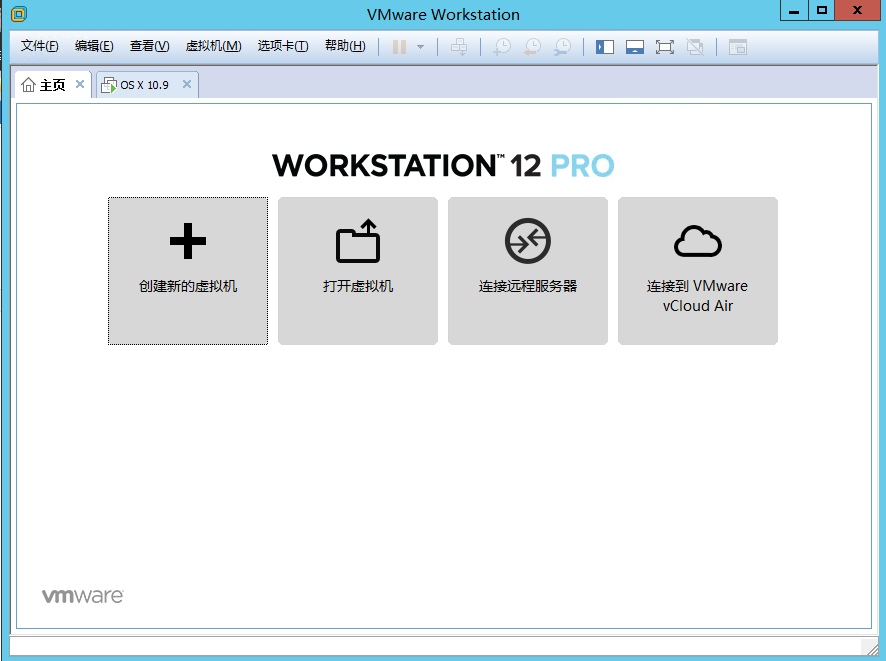
Task: Expand the power options dropdown arrow
Action: pos(421,47)
